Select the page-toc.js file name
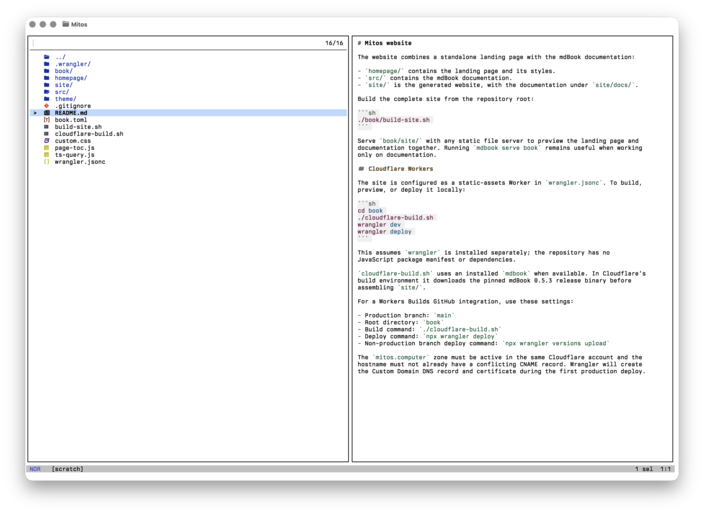This screenshot has width=704, height=514. 75,148
